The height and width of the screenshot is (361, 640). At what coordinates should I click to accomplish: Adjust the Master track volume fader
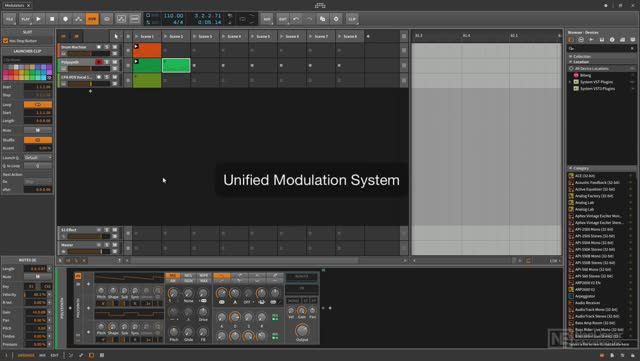89,252
